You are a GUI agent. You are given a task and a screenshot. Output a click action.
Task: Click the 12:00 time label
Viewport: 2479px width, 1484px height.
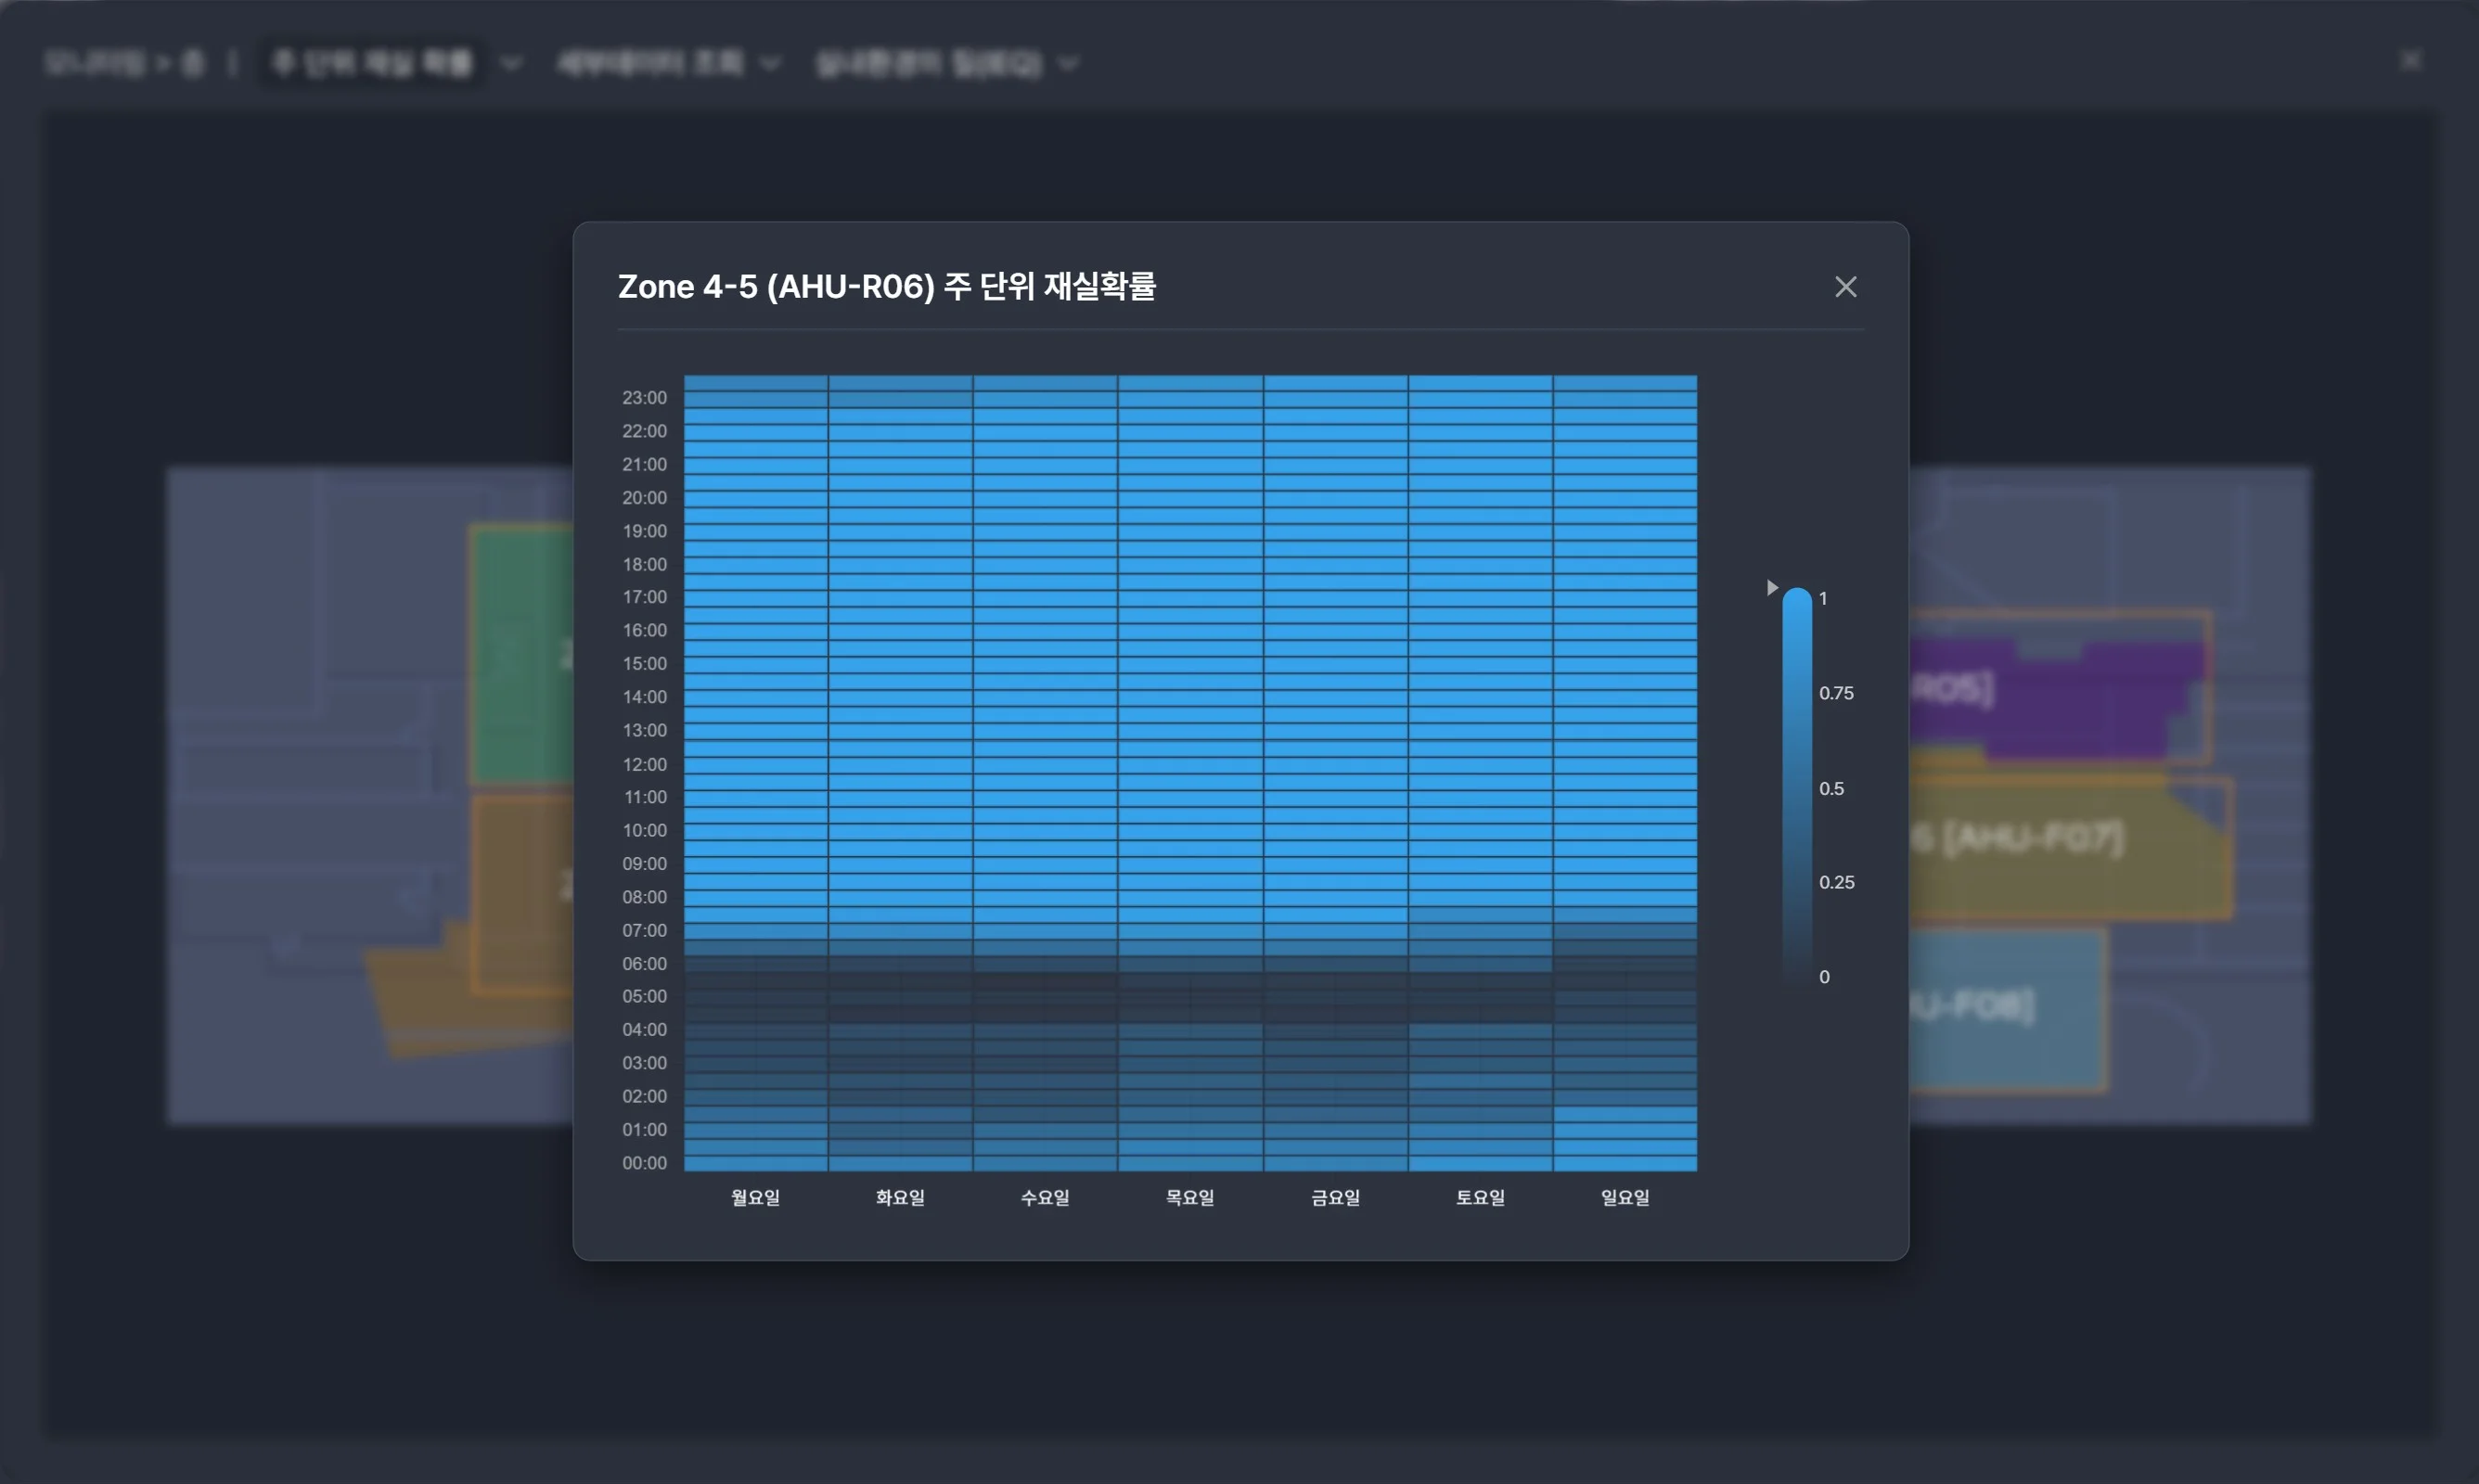(x=644, y=764)
